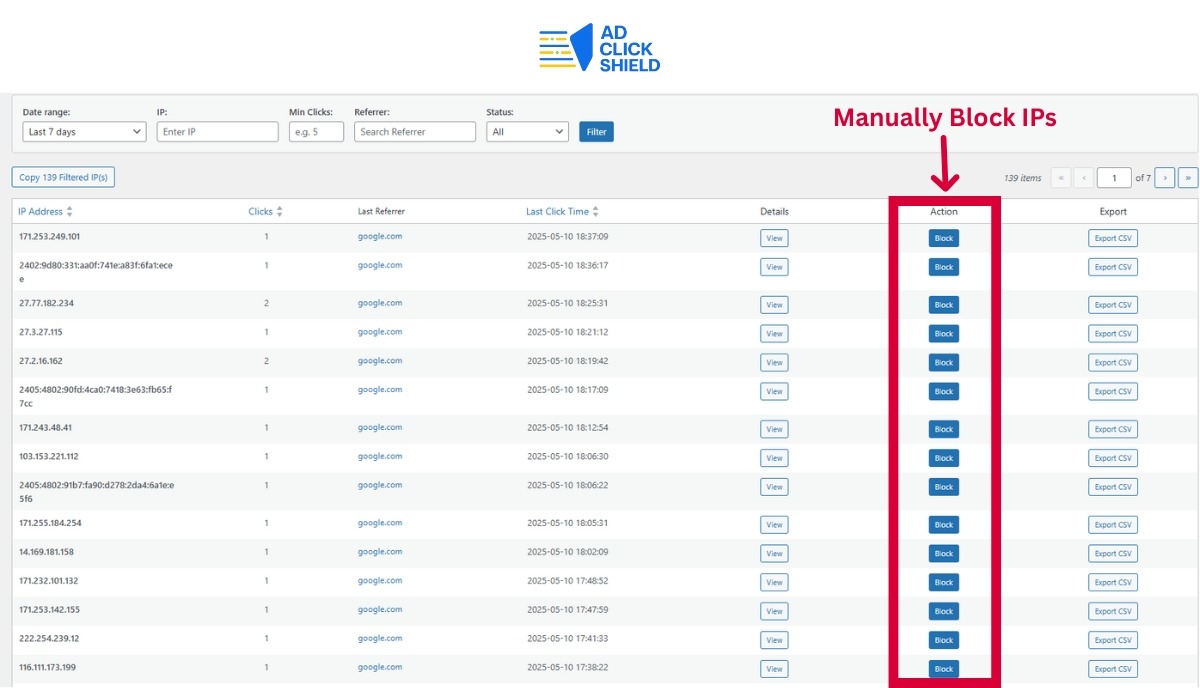Export CSV for 116.111.173.199
This screenshot has height=688, width=1200.
pos(1113,669)
